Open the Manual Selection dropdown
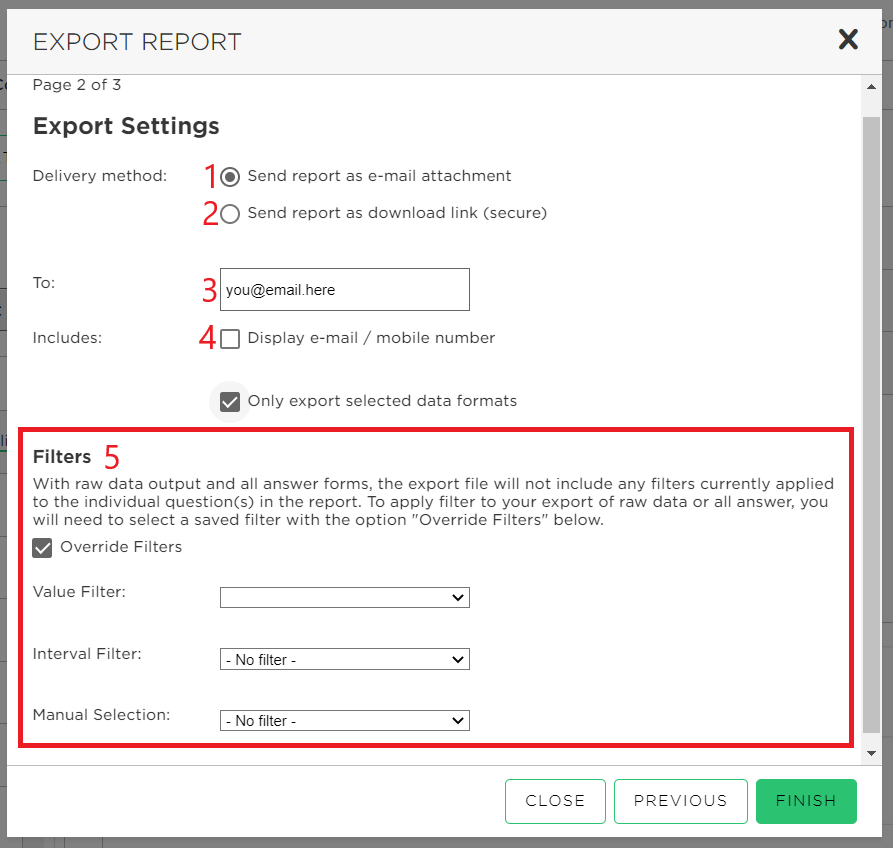Image resolution: width=893 pixels, height=848 pixels. pos(345,720)
